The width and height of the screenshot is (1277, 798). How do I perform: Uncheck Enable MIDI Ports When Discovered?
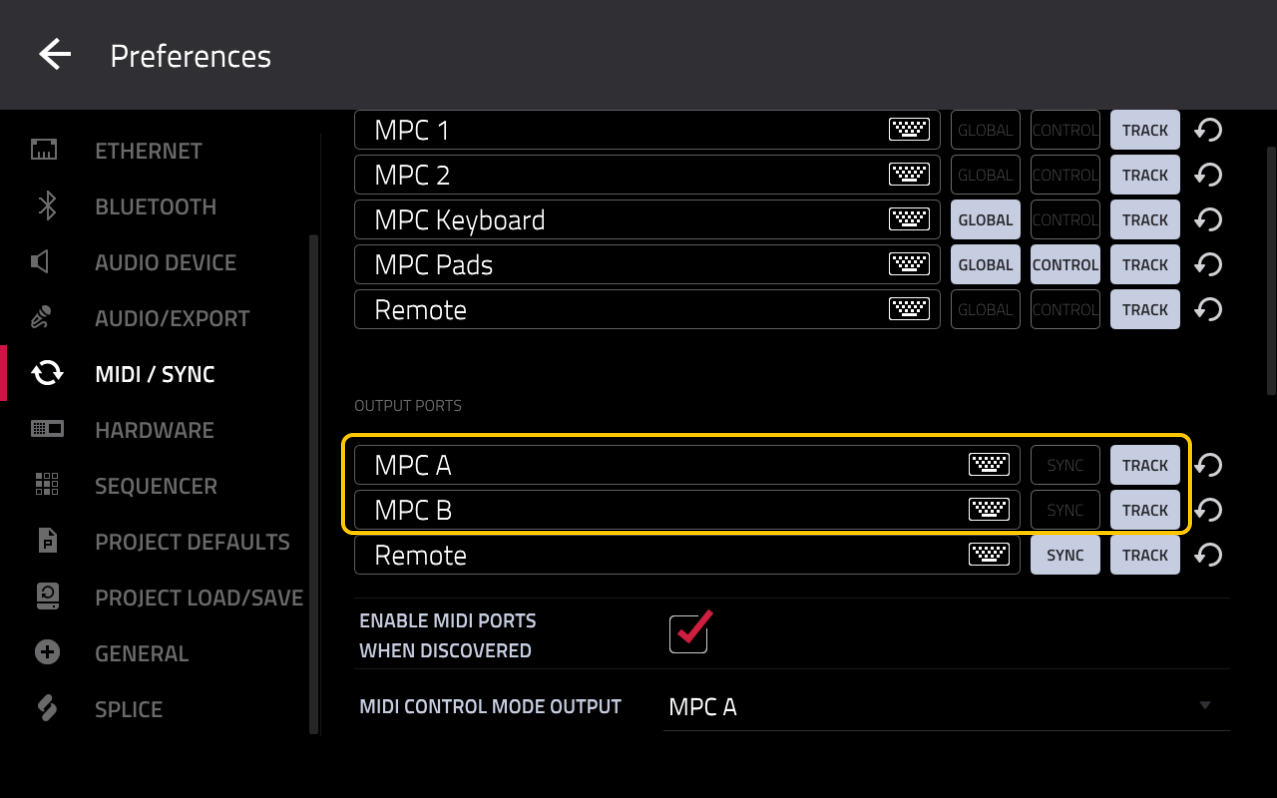coord(689,632)
